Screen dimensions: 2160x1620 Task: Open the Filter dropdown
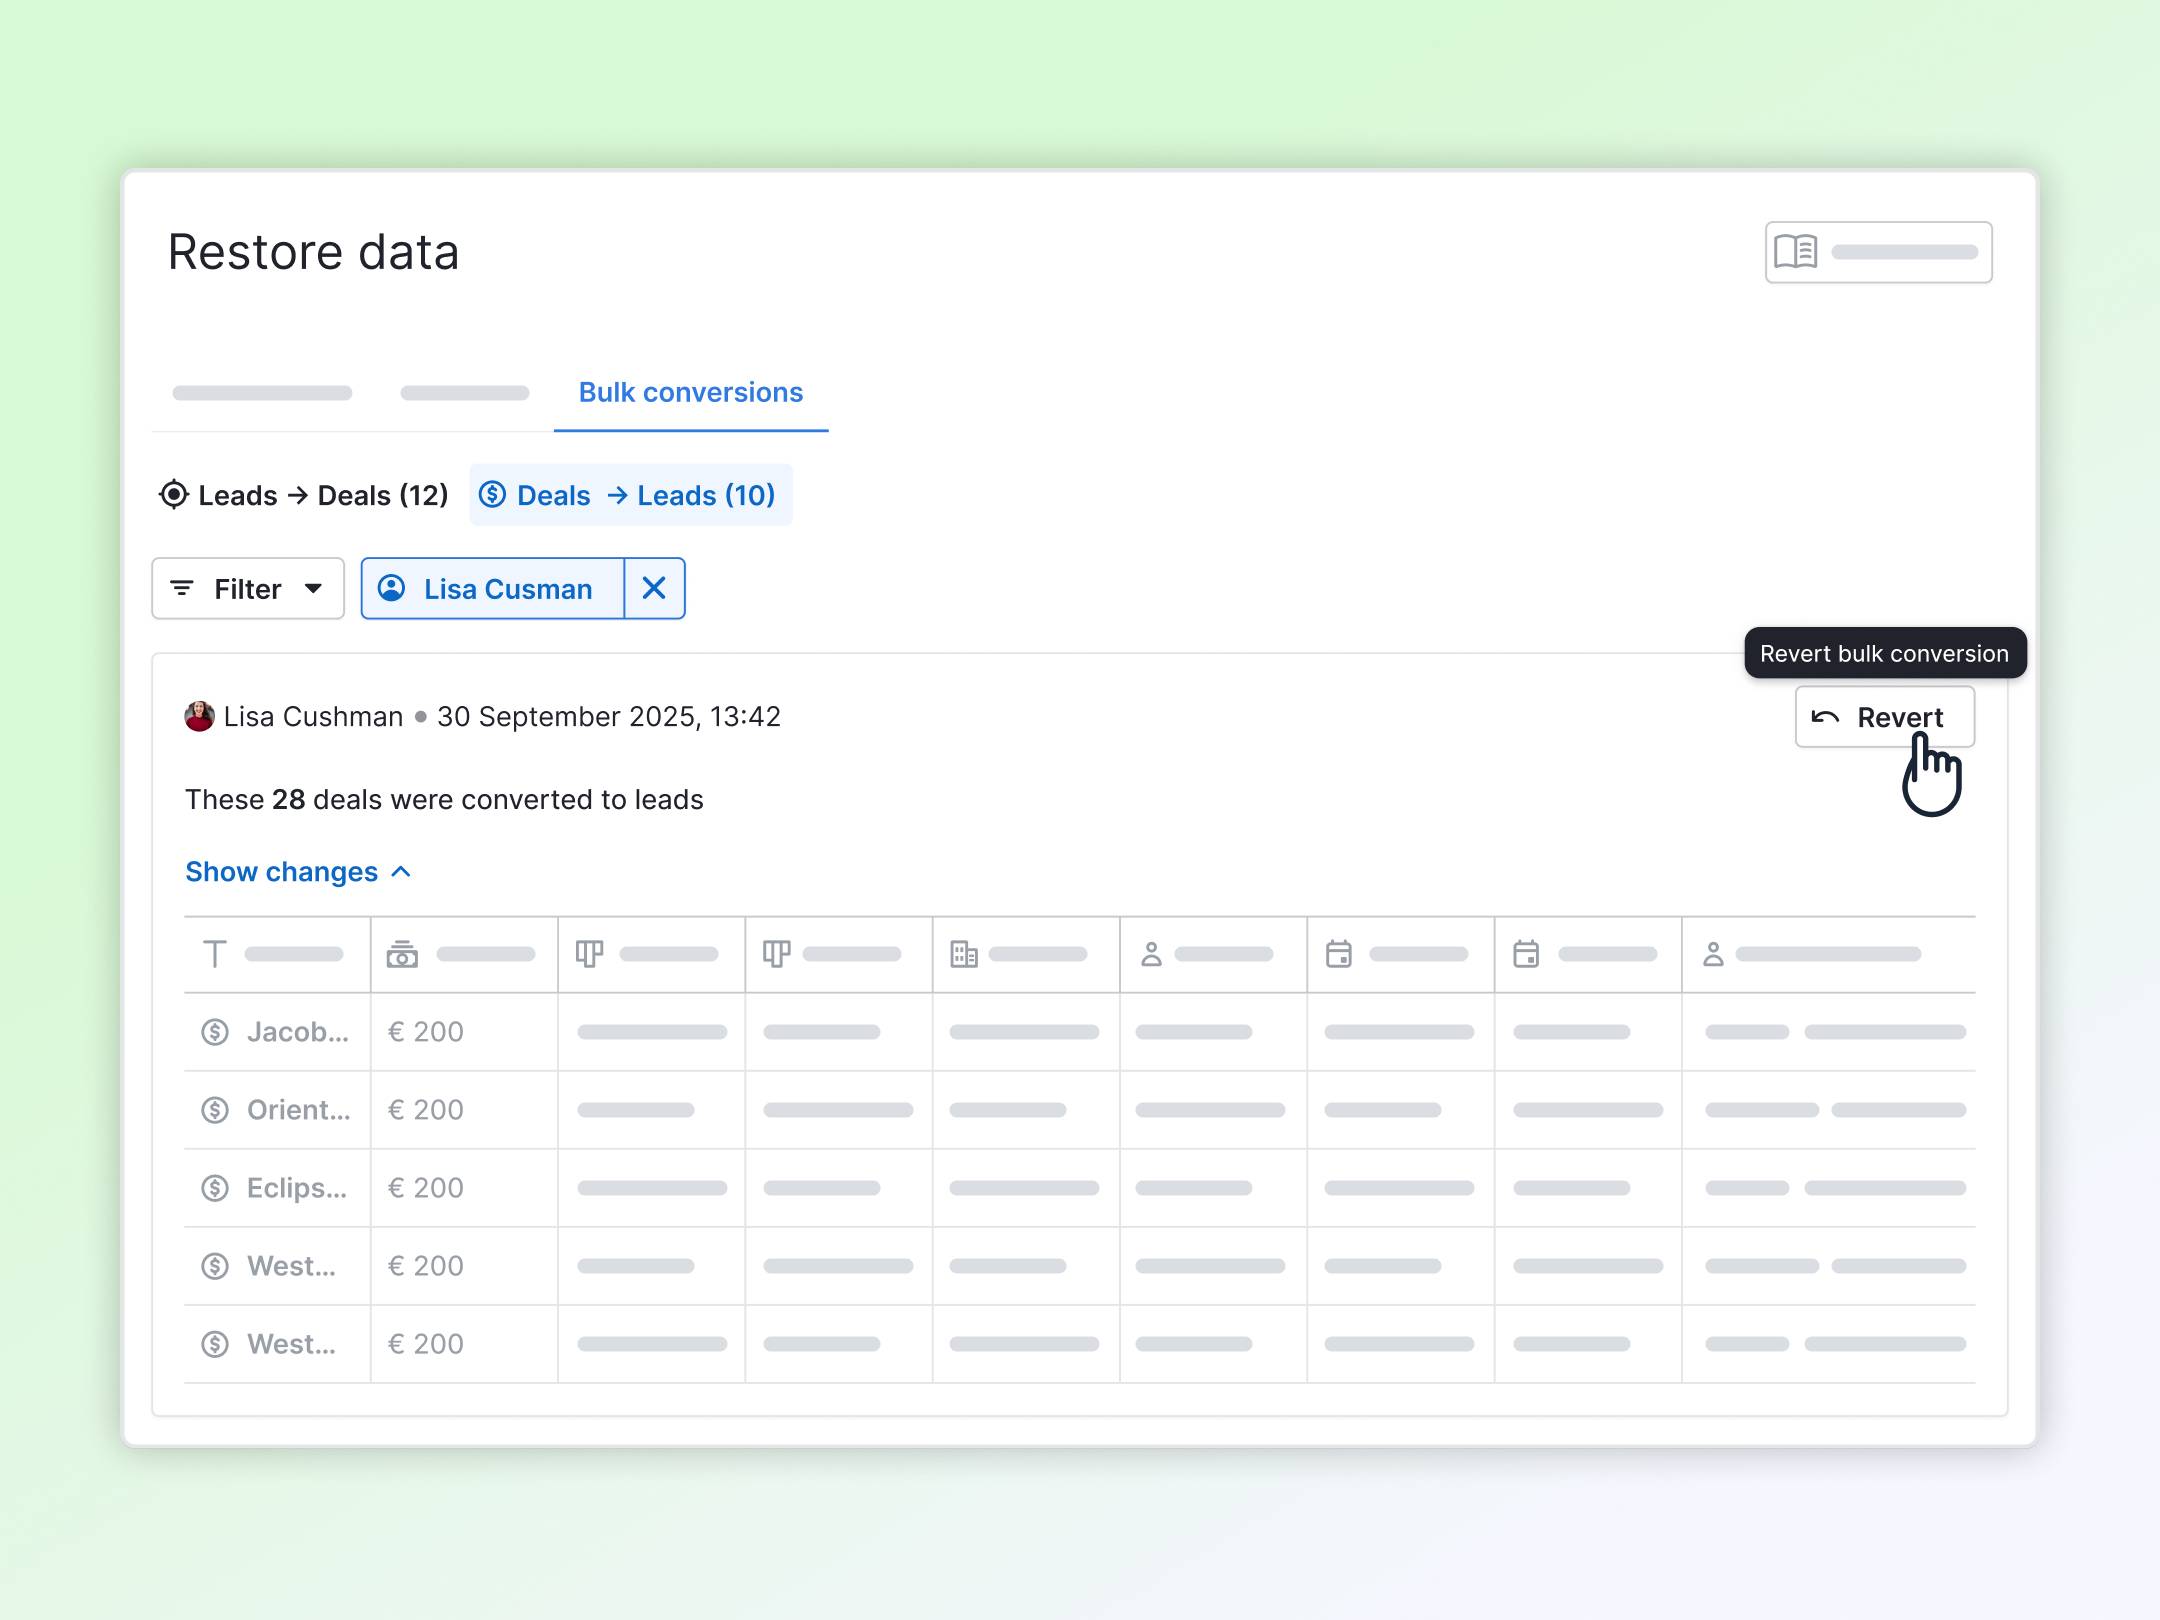[x=248, y=588]
